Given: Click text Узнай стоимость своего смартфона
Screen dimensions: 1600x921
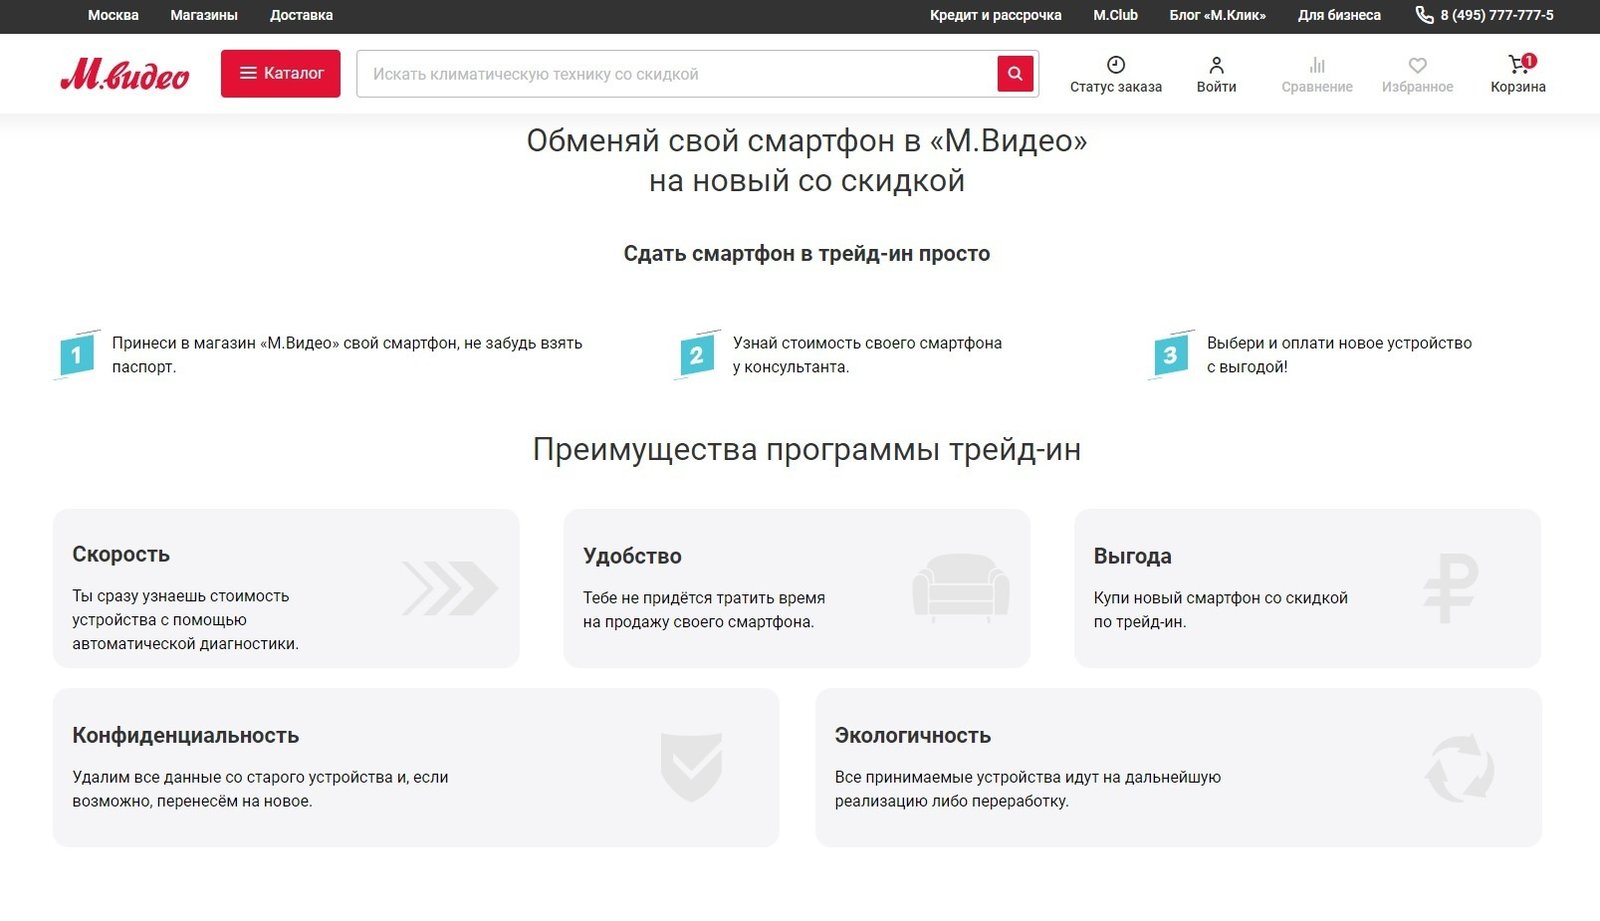Looking at the screenshot, I should tap(867, 343).
